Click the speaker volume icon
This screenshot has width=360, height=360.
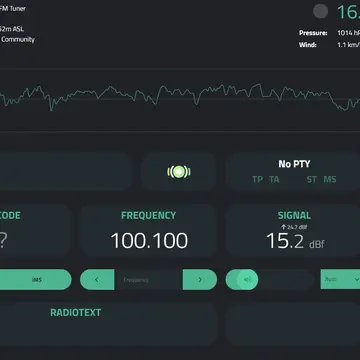click(x=247, y=280)
